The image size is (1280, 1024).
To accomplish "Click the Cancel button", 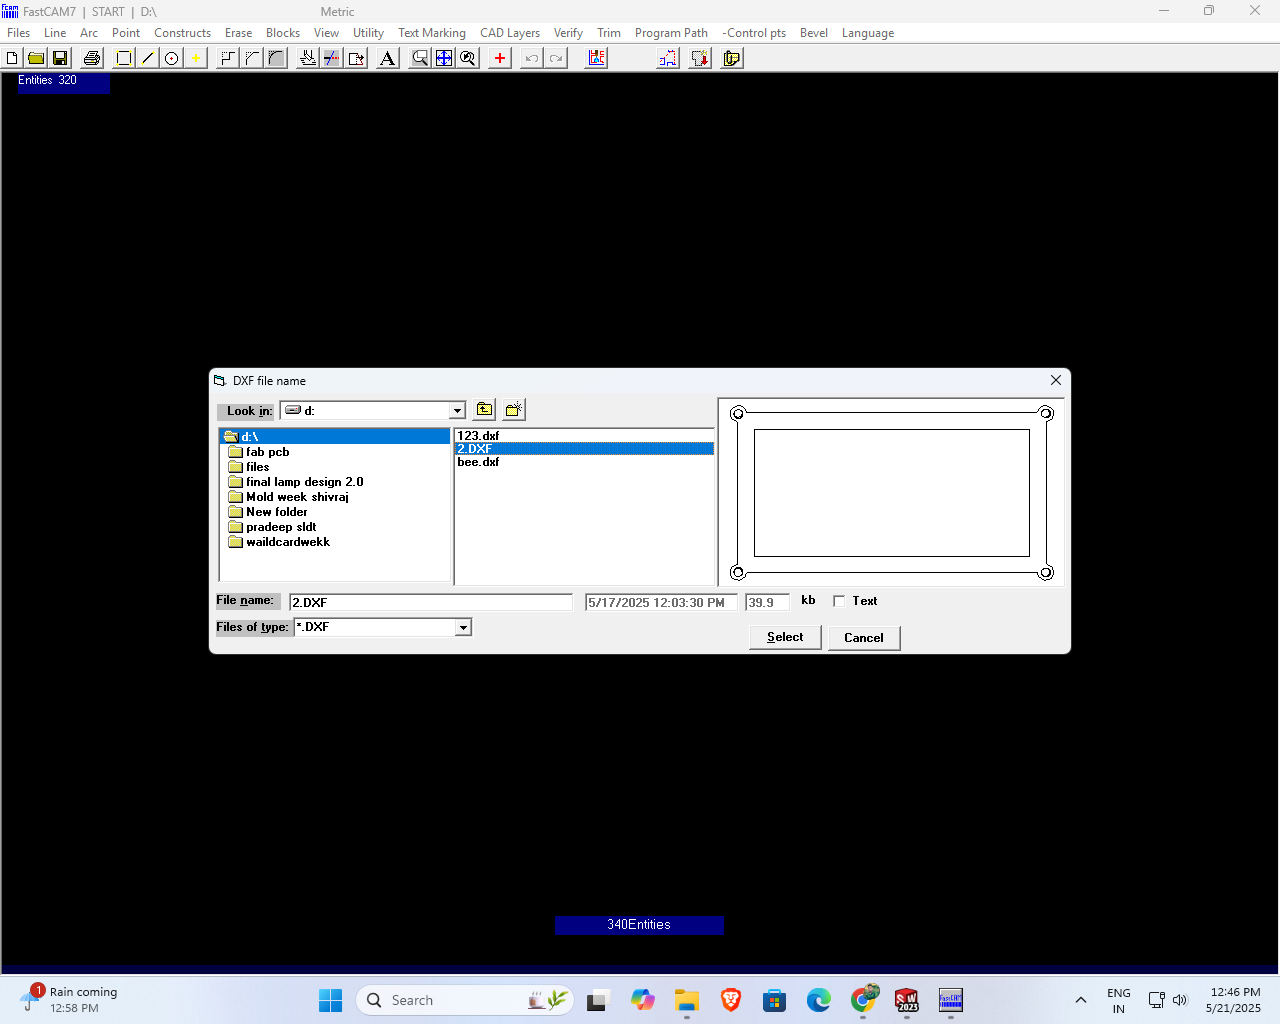I will tap(864, 637).
